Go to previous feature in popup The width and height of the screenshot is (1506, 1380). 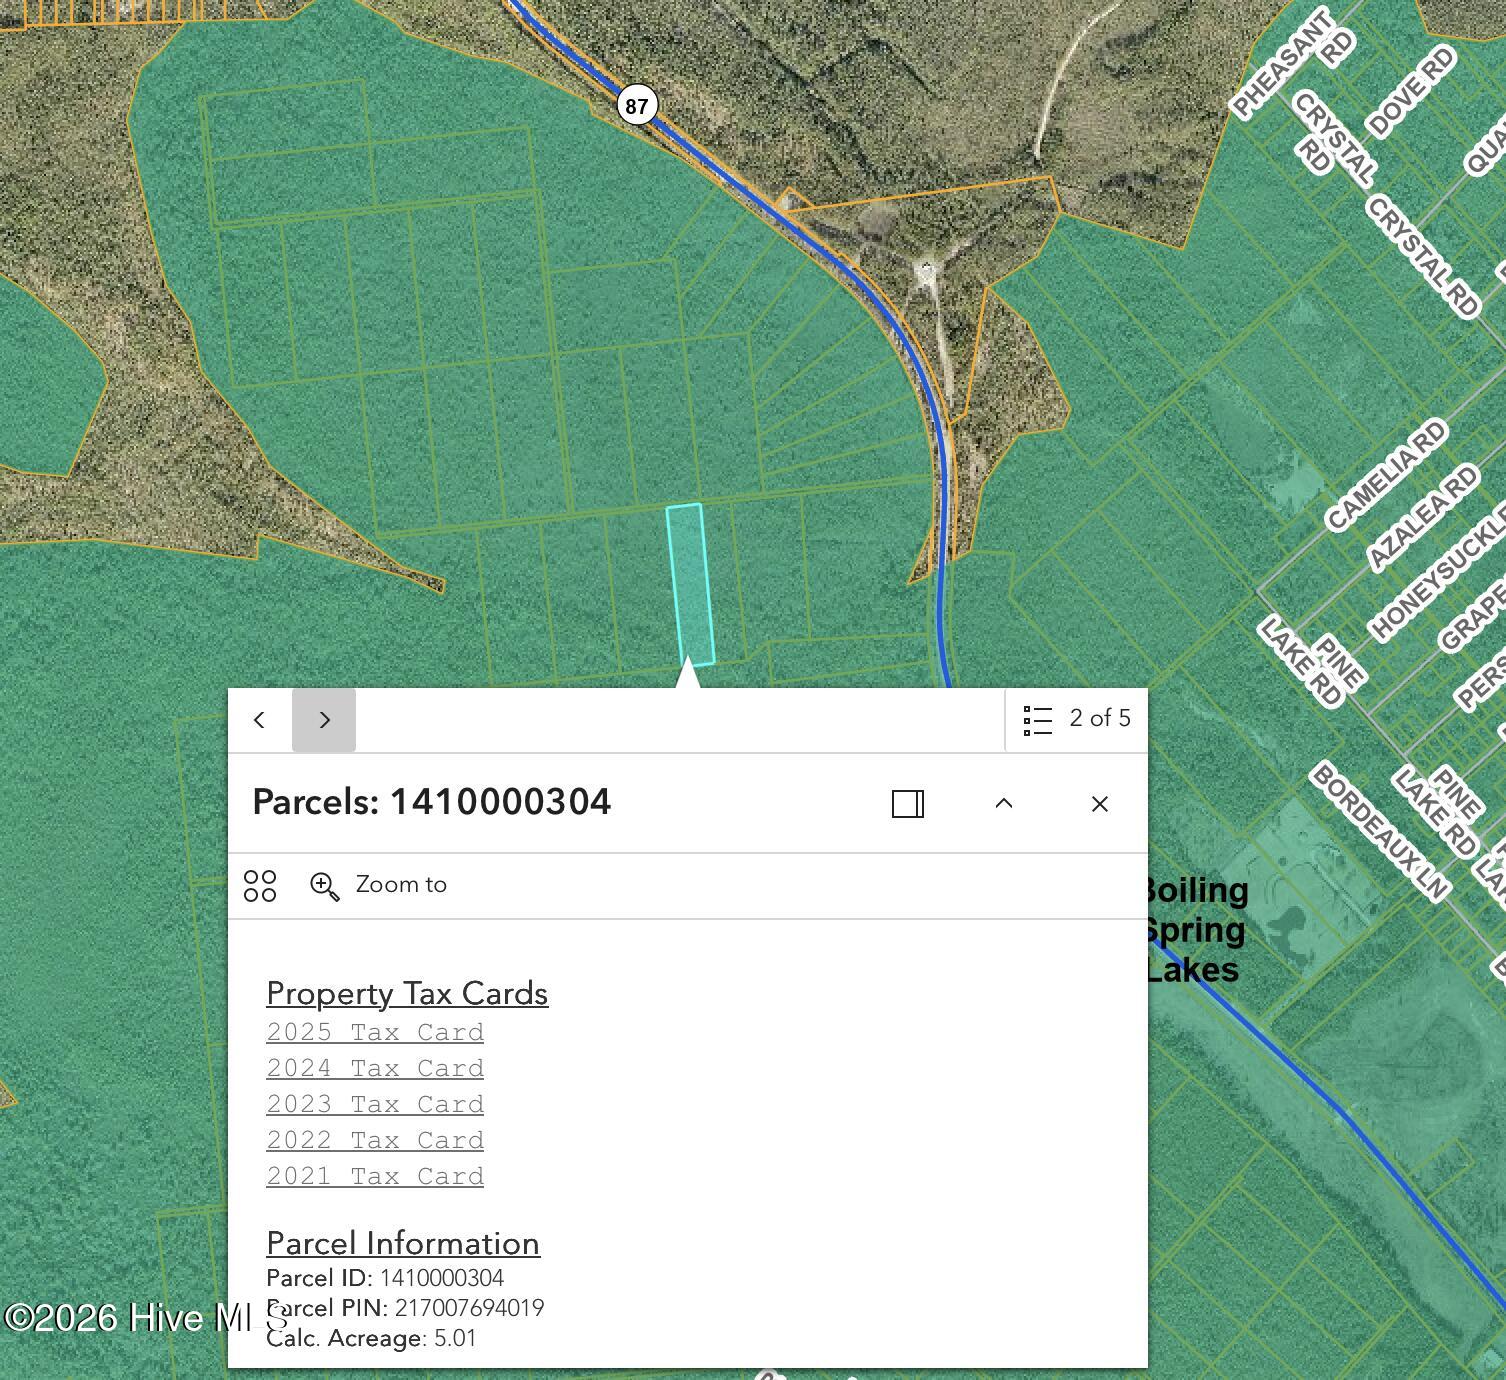[x=260, y=720]
